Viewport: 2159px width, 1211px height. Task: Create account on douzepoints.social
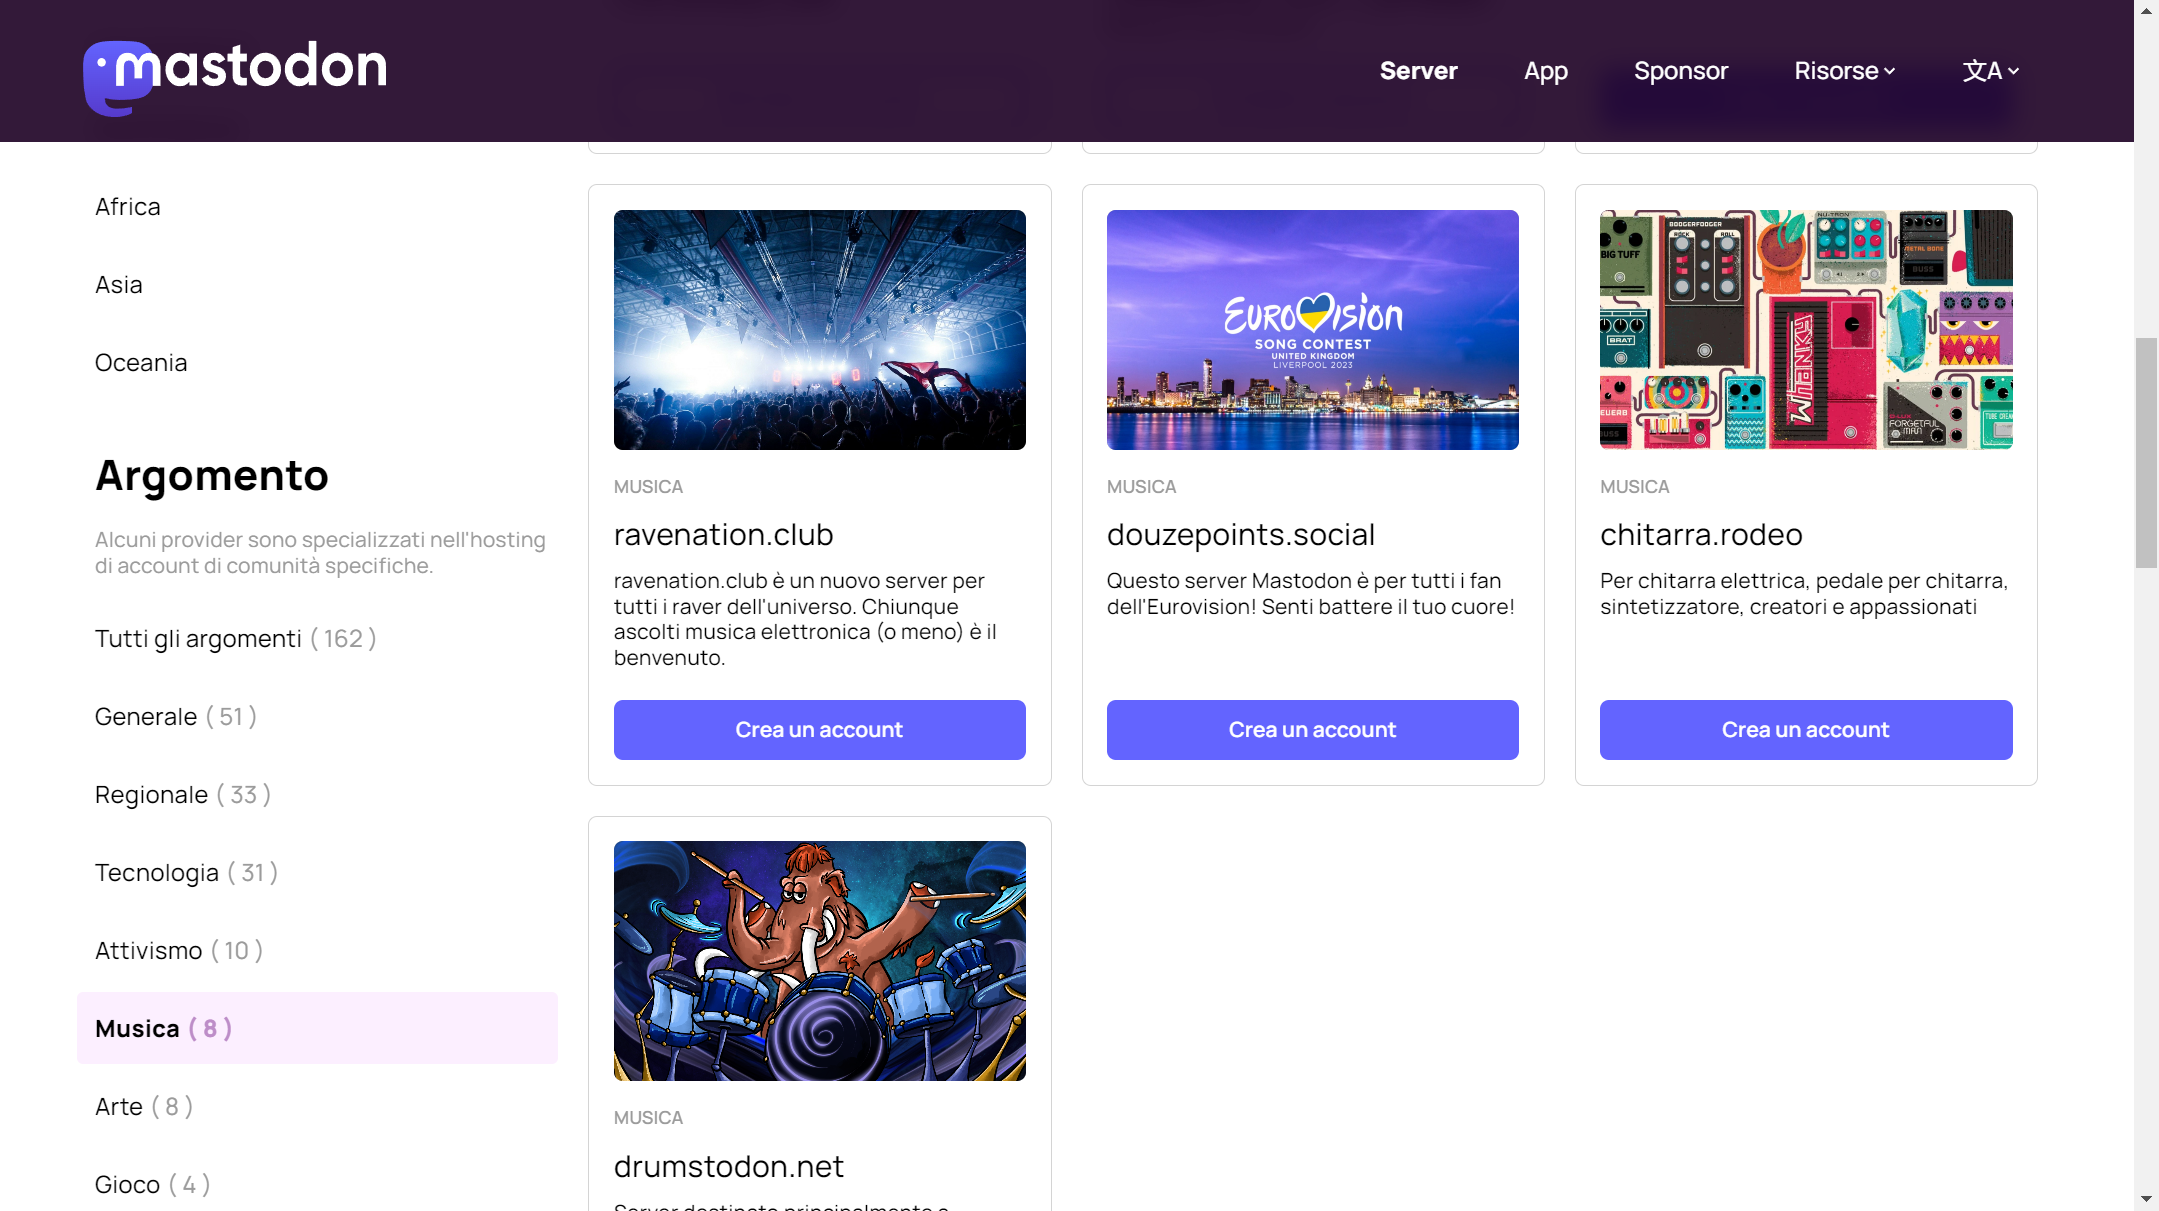tap(1312, 730)
